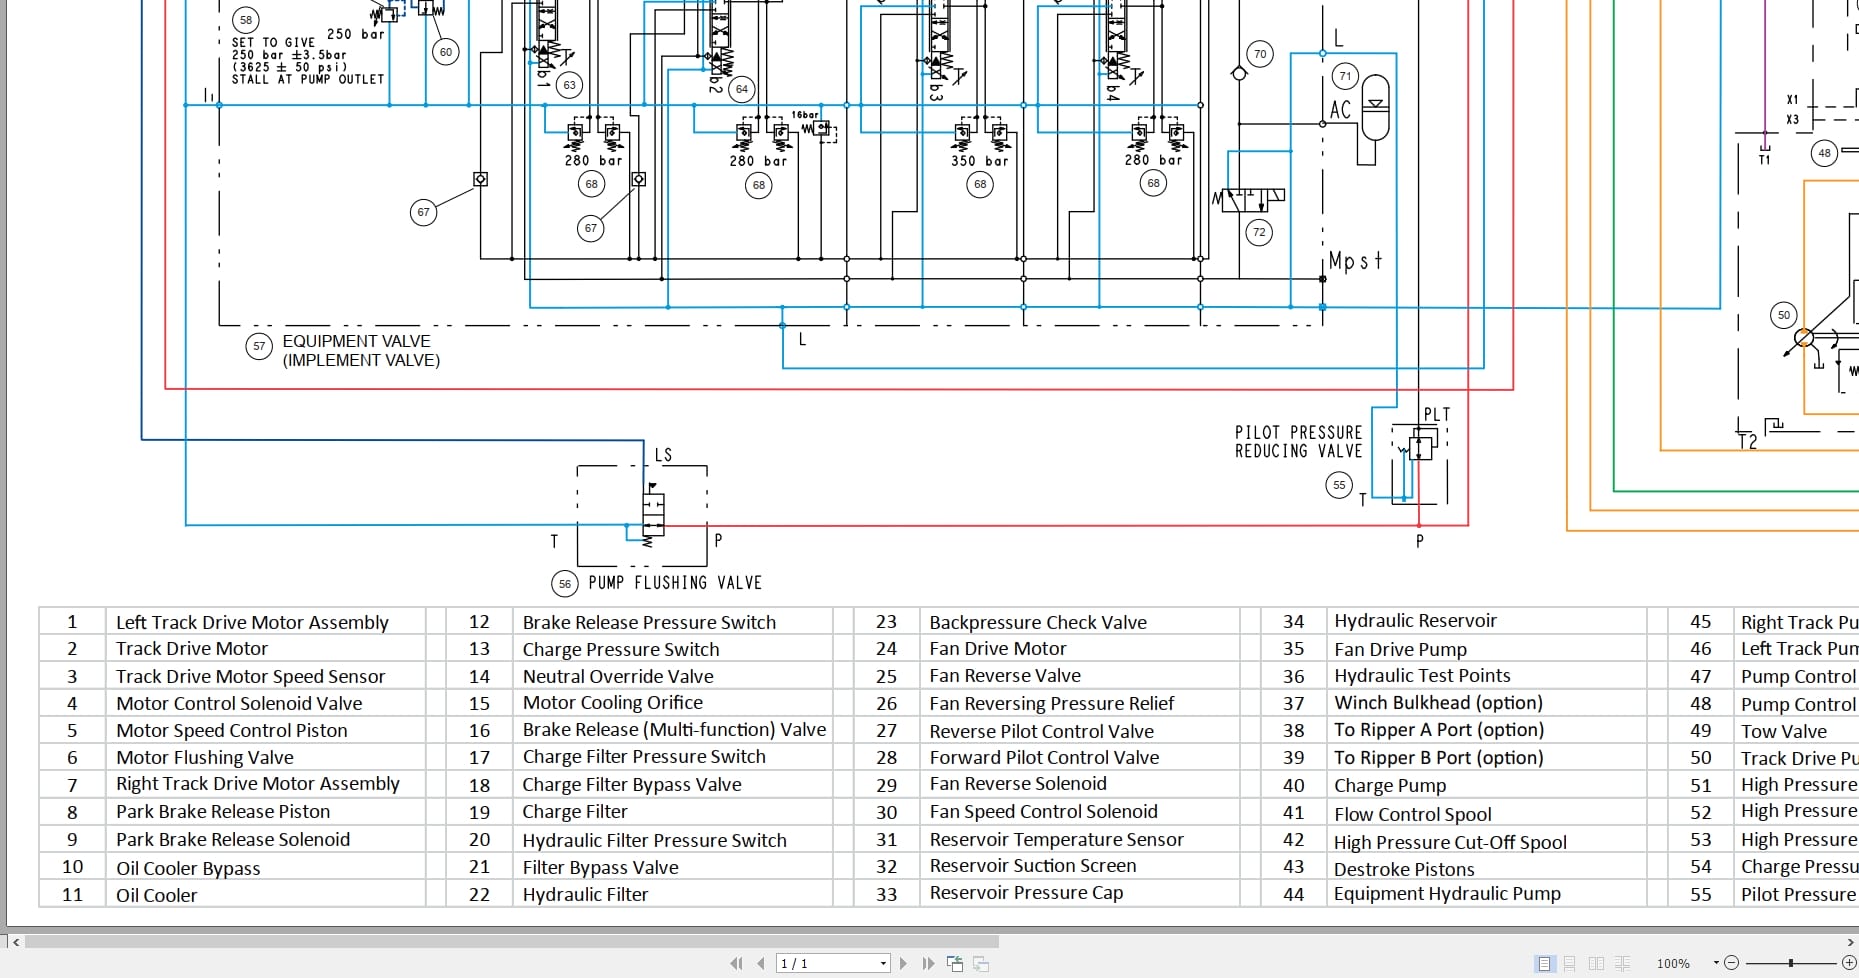Open the page number dropdown
Screen dimensions: 1859x978
click(x=883, y=963)
